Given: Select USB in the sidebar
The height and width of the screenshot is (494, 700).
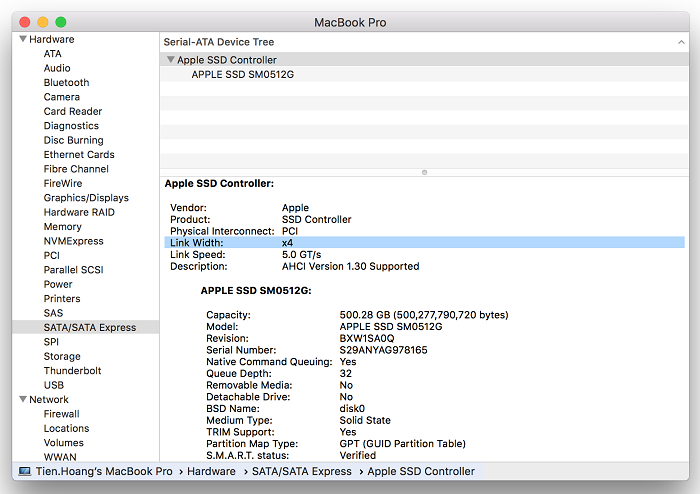Looking at the screenshot, I should pyautogui.click(x=54, y=385).
